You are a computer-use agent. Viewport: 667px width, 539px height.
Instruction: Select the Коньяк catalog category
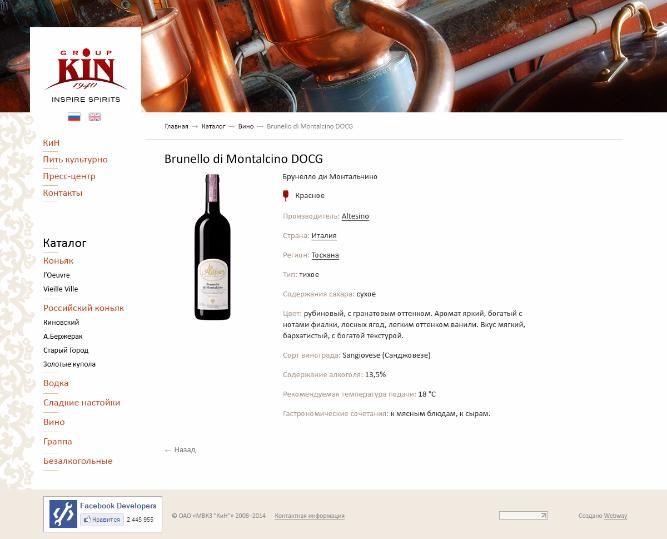click(x=58, y=261)
